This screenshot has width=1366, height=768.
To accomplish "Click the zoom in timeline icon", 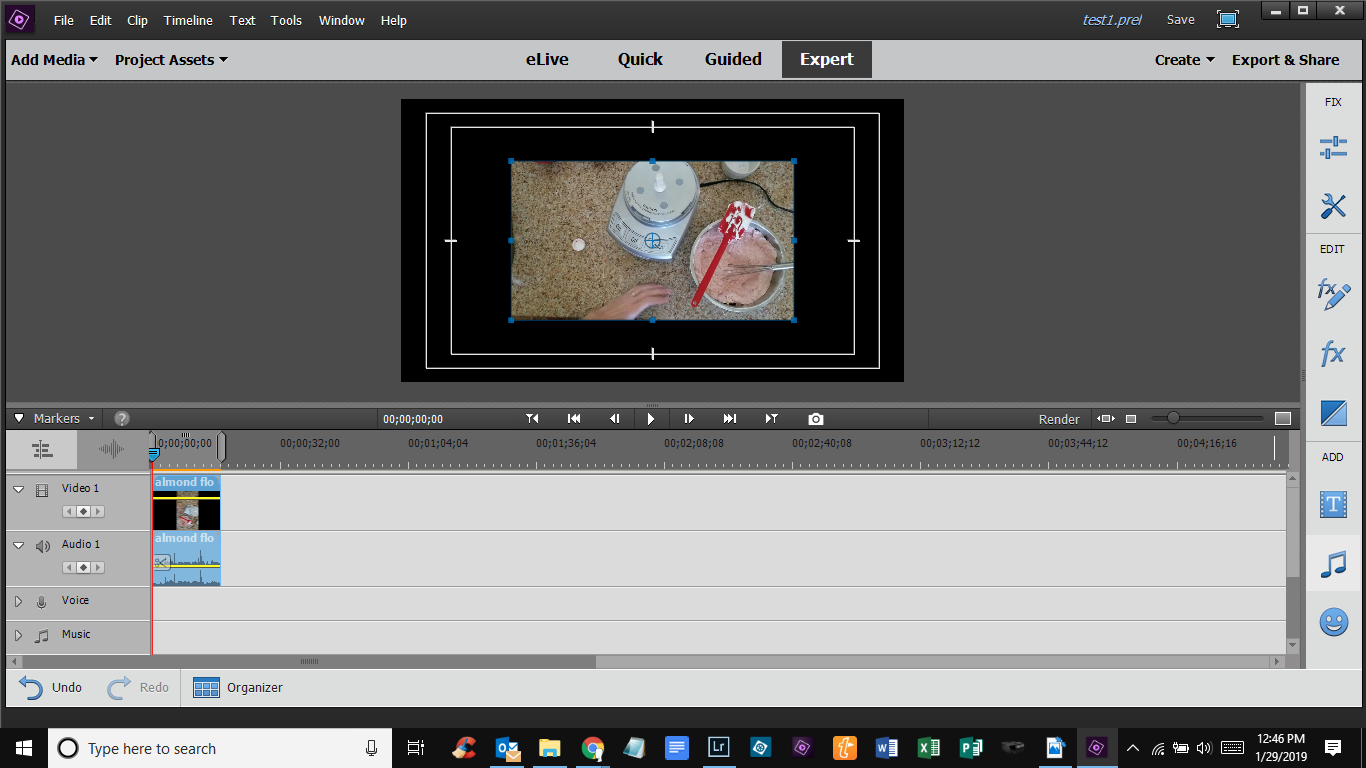I will click(x=1283, y=419).
